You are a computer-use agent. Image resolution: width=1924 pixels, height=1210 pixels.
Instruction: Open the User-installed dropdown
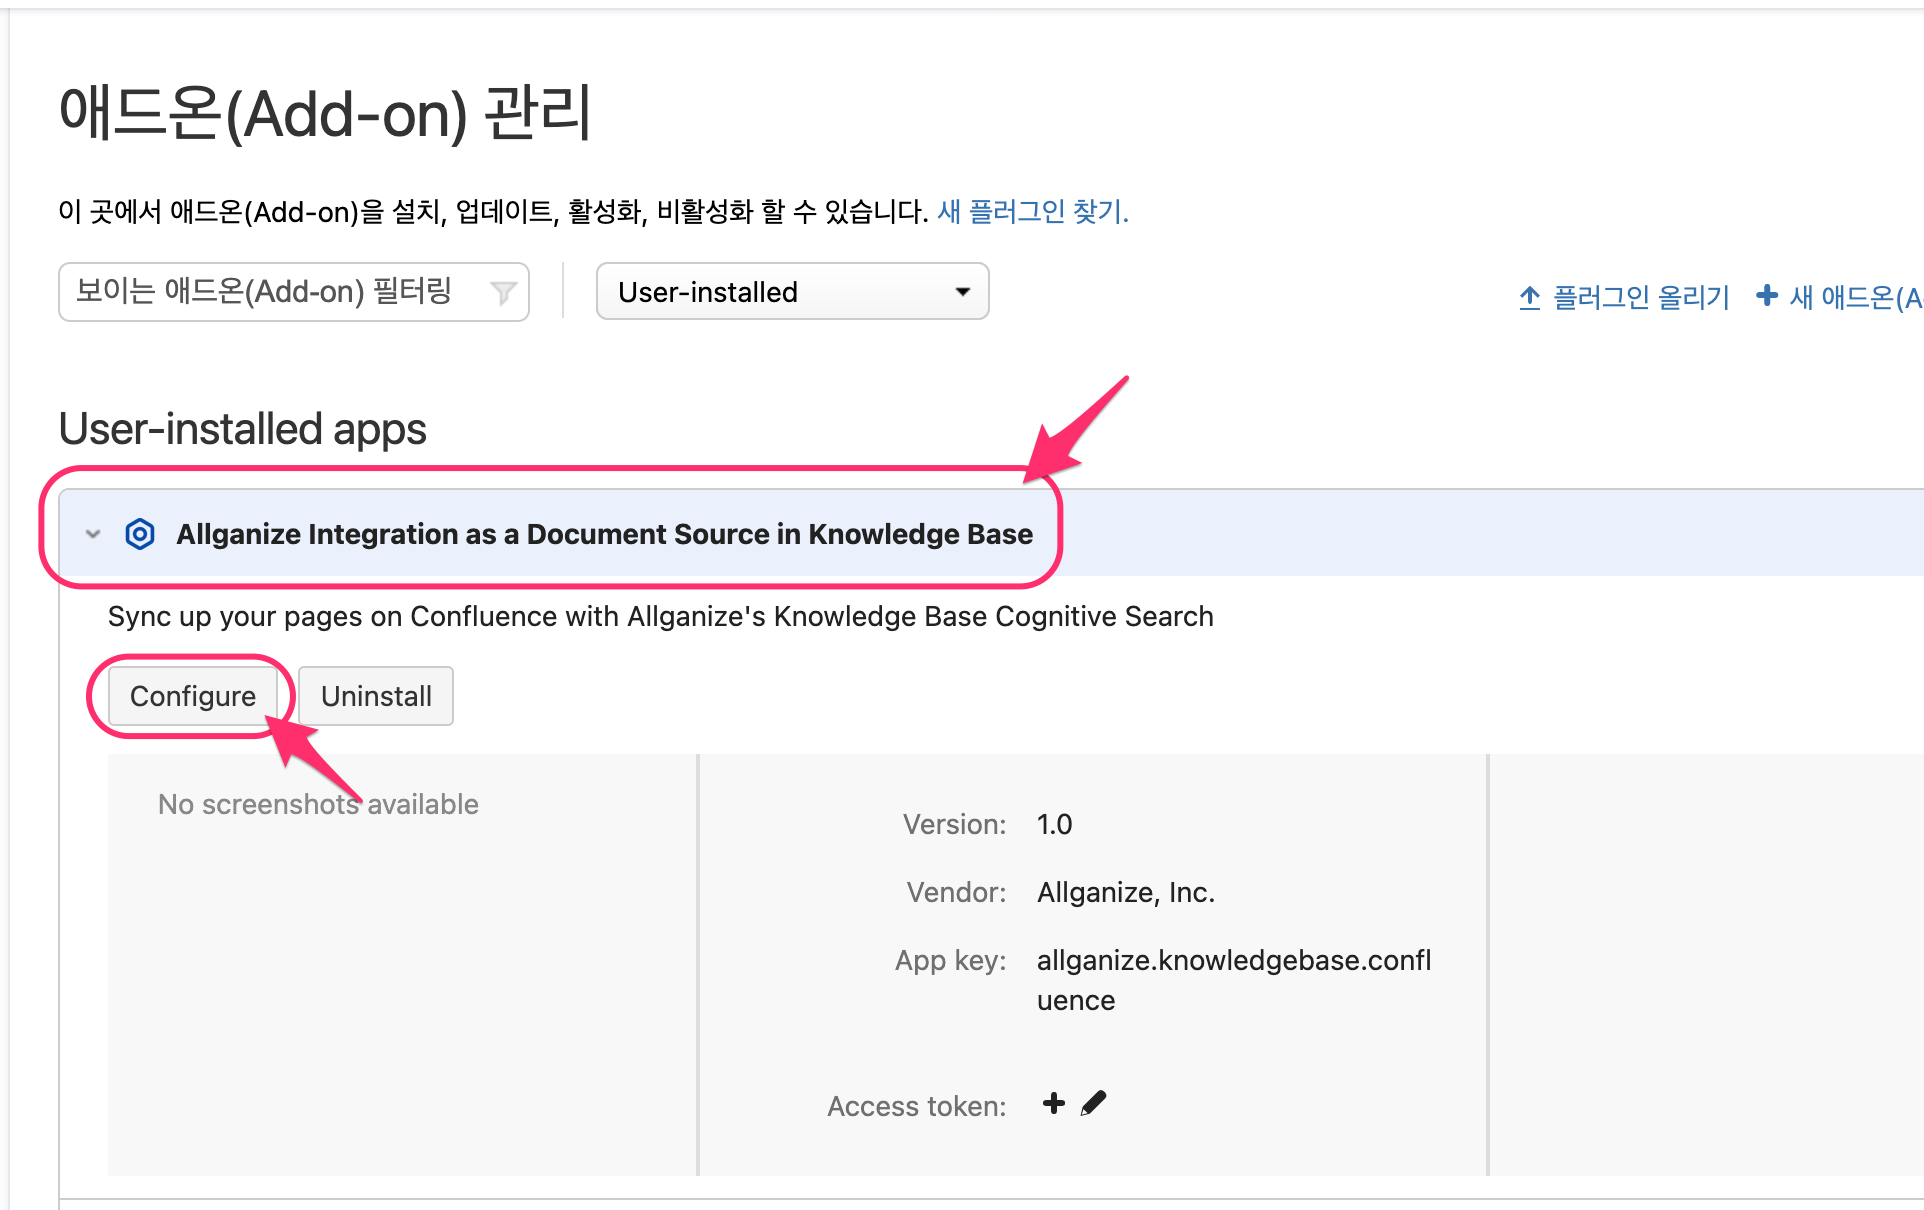click(x=793, y=292)
